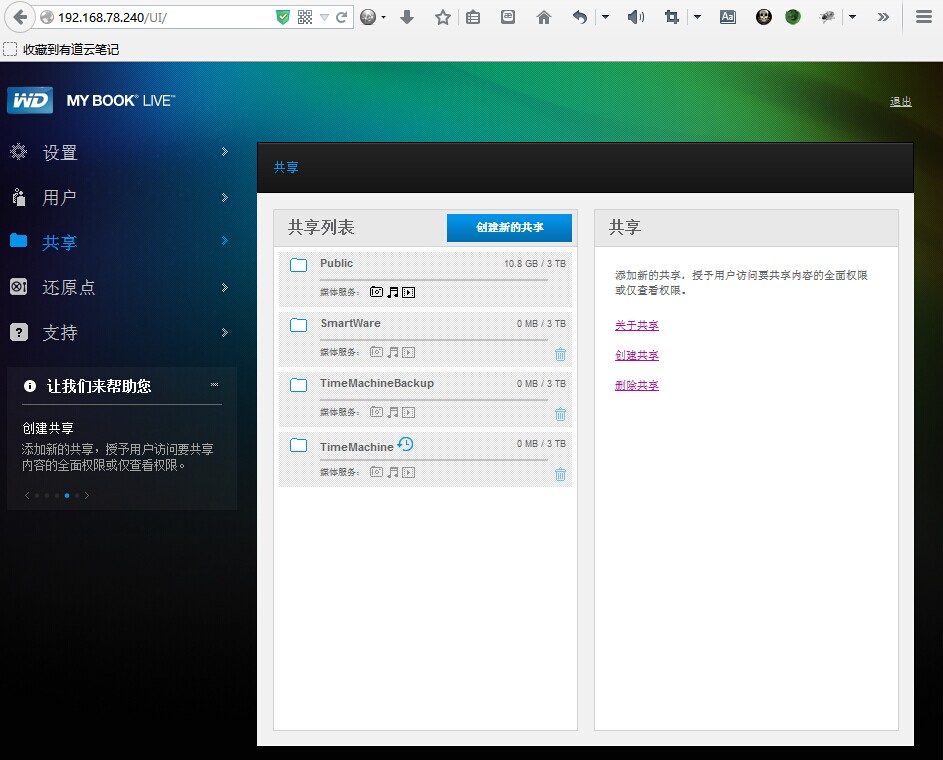Click the 还原点 safepoint icon

[x=19, y=287]
